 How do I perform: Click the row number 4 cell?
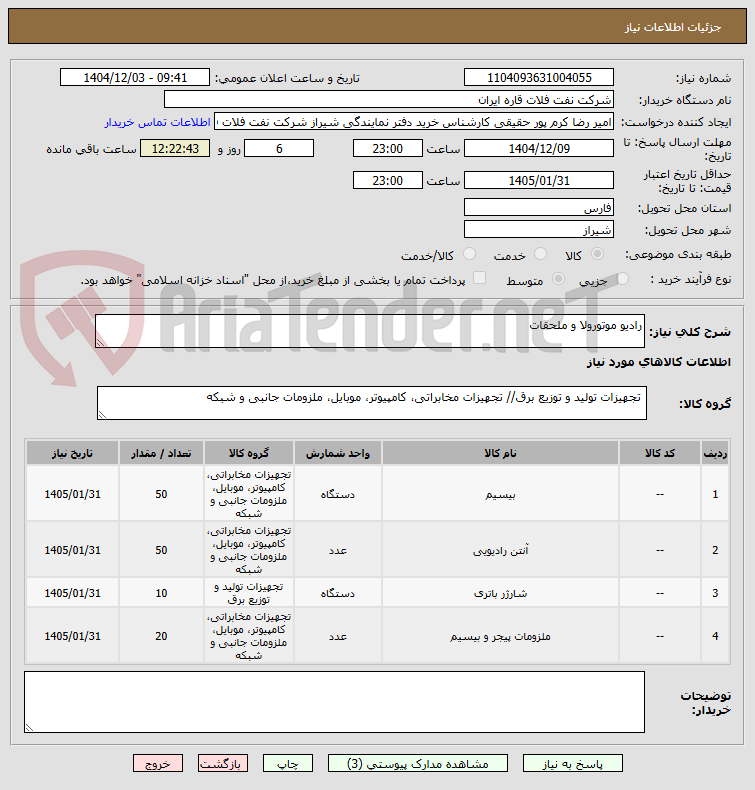coord(715,636)
